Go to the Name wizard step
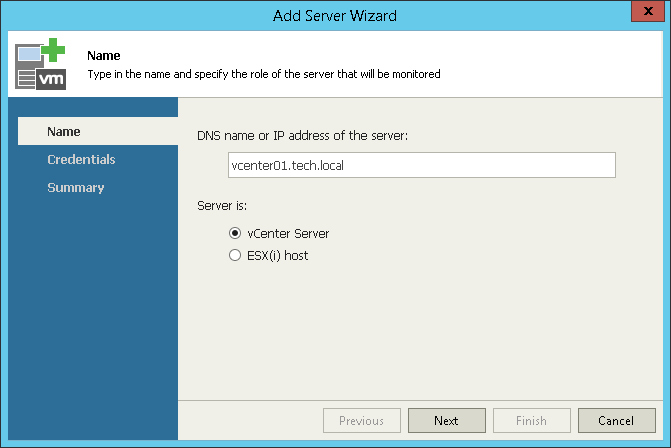Image resolution: width=671 pixels, height=448 pixels. (x=64, y=132)
